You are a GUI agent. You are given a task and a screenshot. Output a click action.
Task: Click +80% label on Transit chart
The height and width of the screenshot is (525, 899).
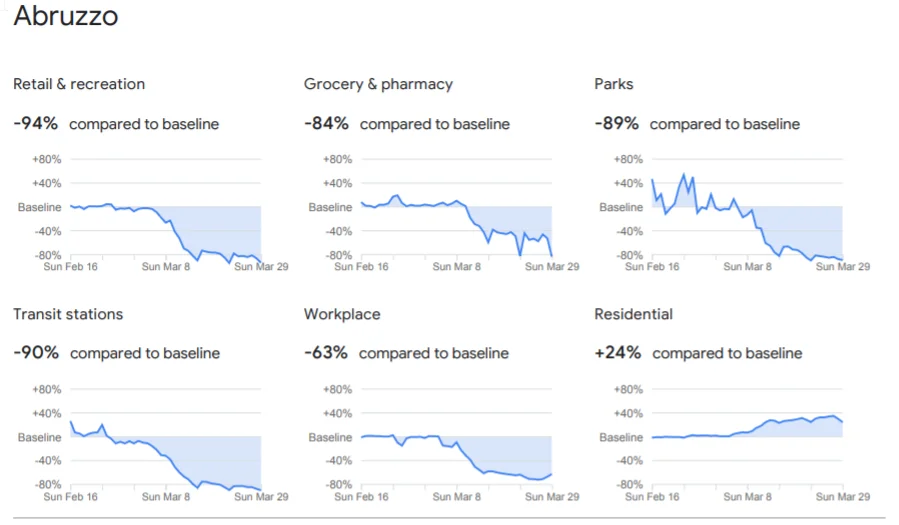click(x=46, y=389)
